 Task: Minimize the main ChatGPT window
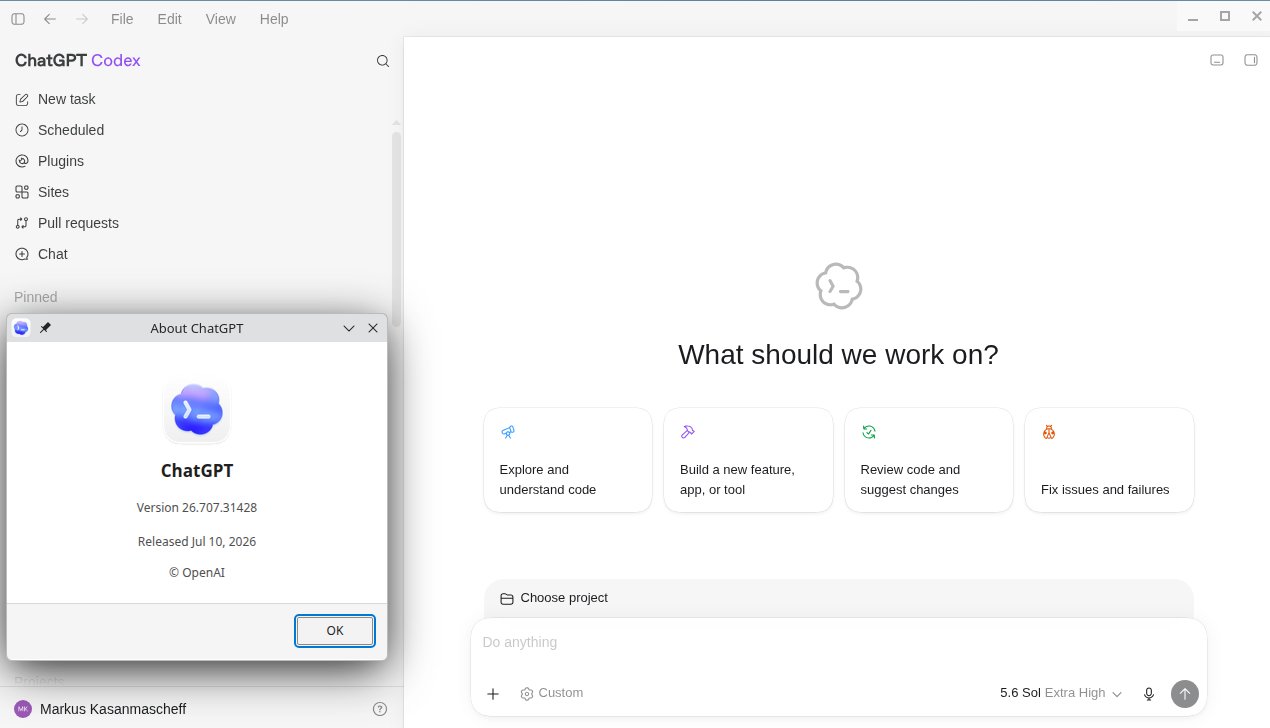(x=1191, y=17)
